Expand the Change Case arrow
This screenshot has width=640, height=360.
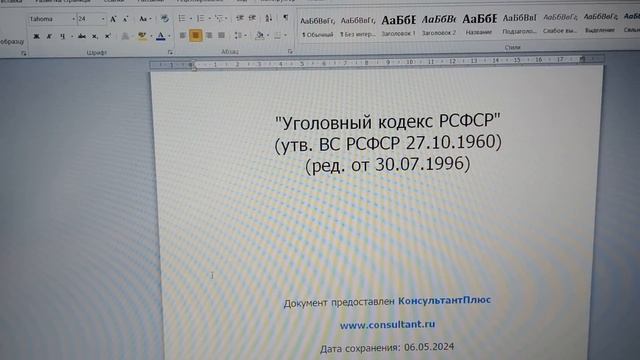[150, 19]
